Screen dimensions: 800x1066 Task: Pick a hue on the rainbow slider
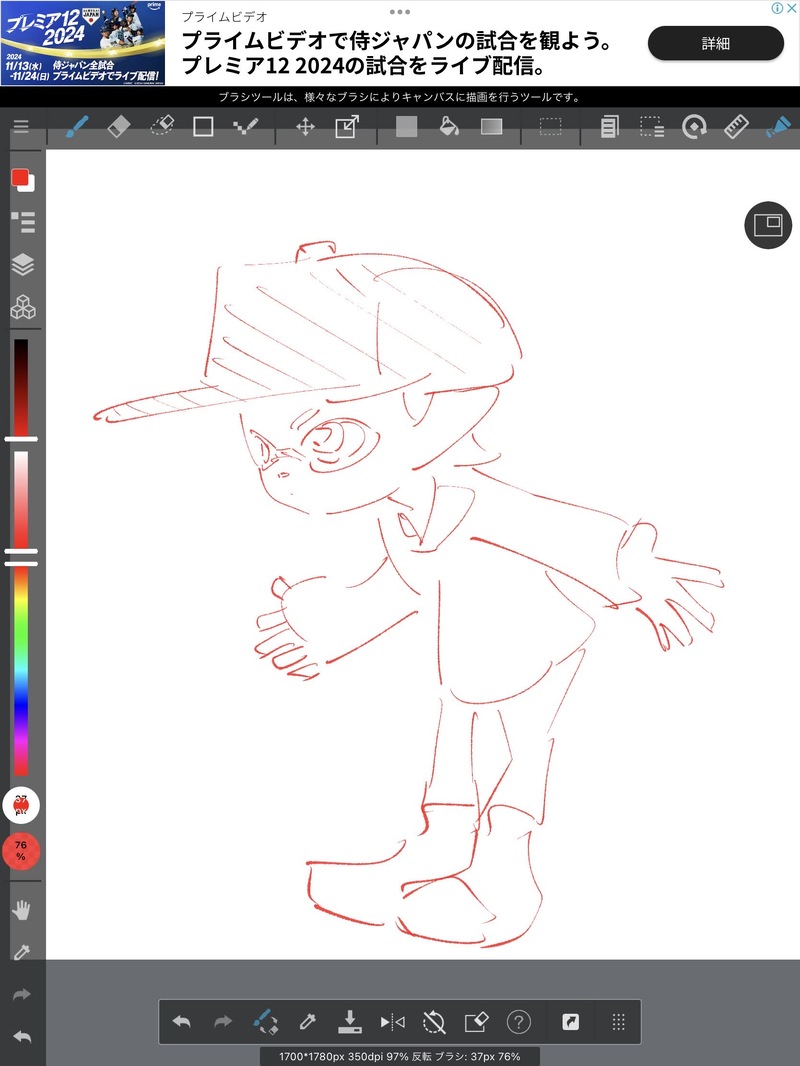(x=21, y=670)
